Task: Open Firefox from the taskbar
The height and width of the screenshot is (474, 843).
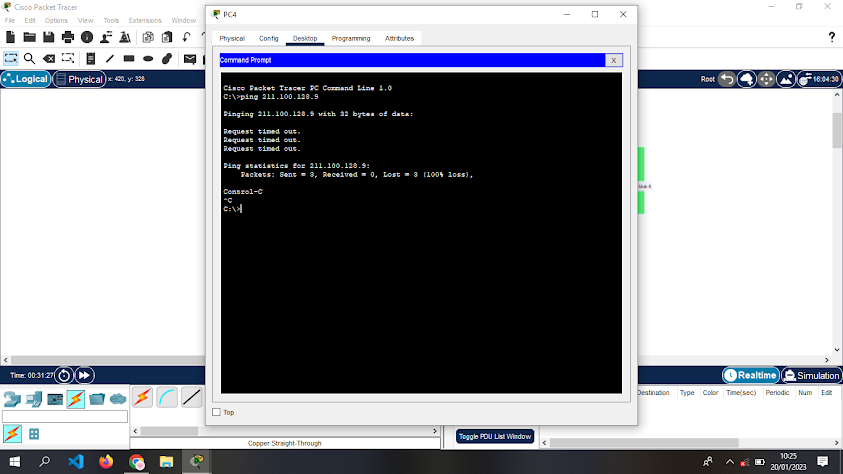Action: pos(106,462)
